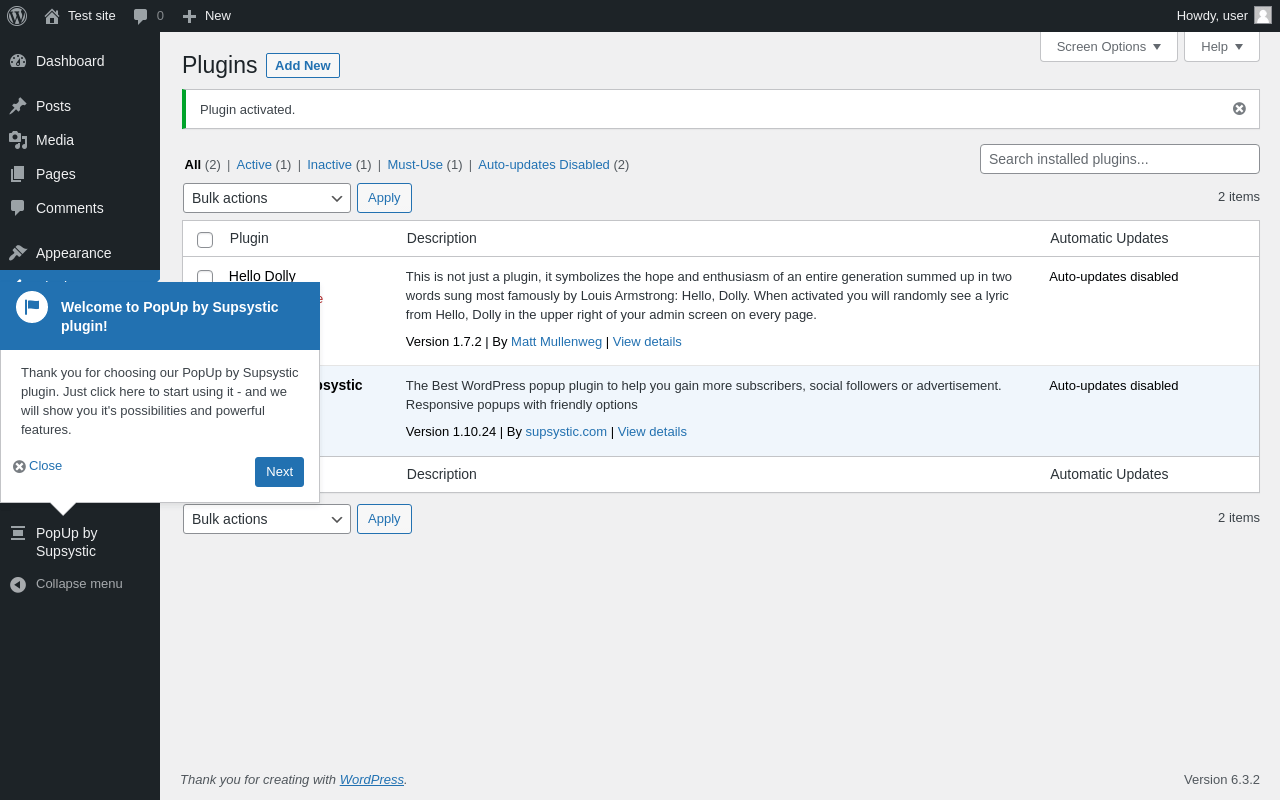This screenshot has width=1280, height=800.
Task: Click the PopUp by Supsystic menu icon
Action: 18,533
